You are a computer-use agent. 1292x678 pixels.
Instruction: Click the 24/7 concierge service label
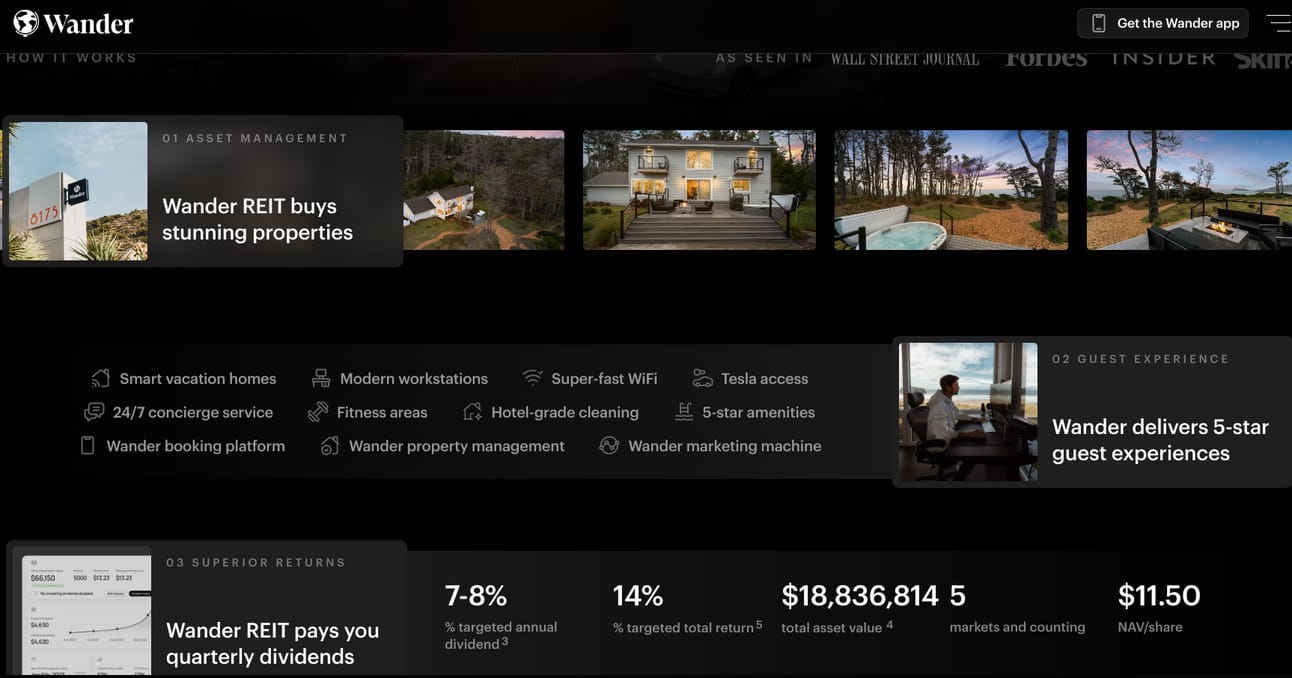click(x=193, y=412)
